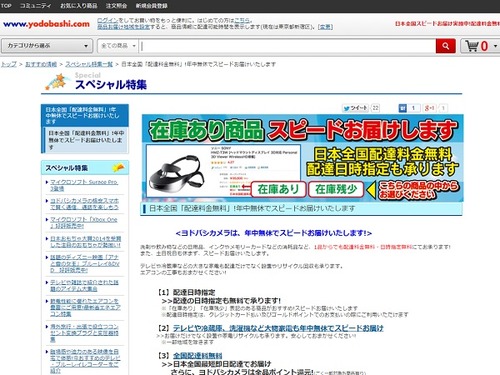Image resolution: width=500 pixels, height=375 pixels.
Task: Open the マイクロソフト Surface Pro sidebar link
Action: [84, 185]
